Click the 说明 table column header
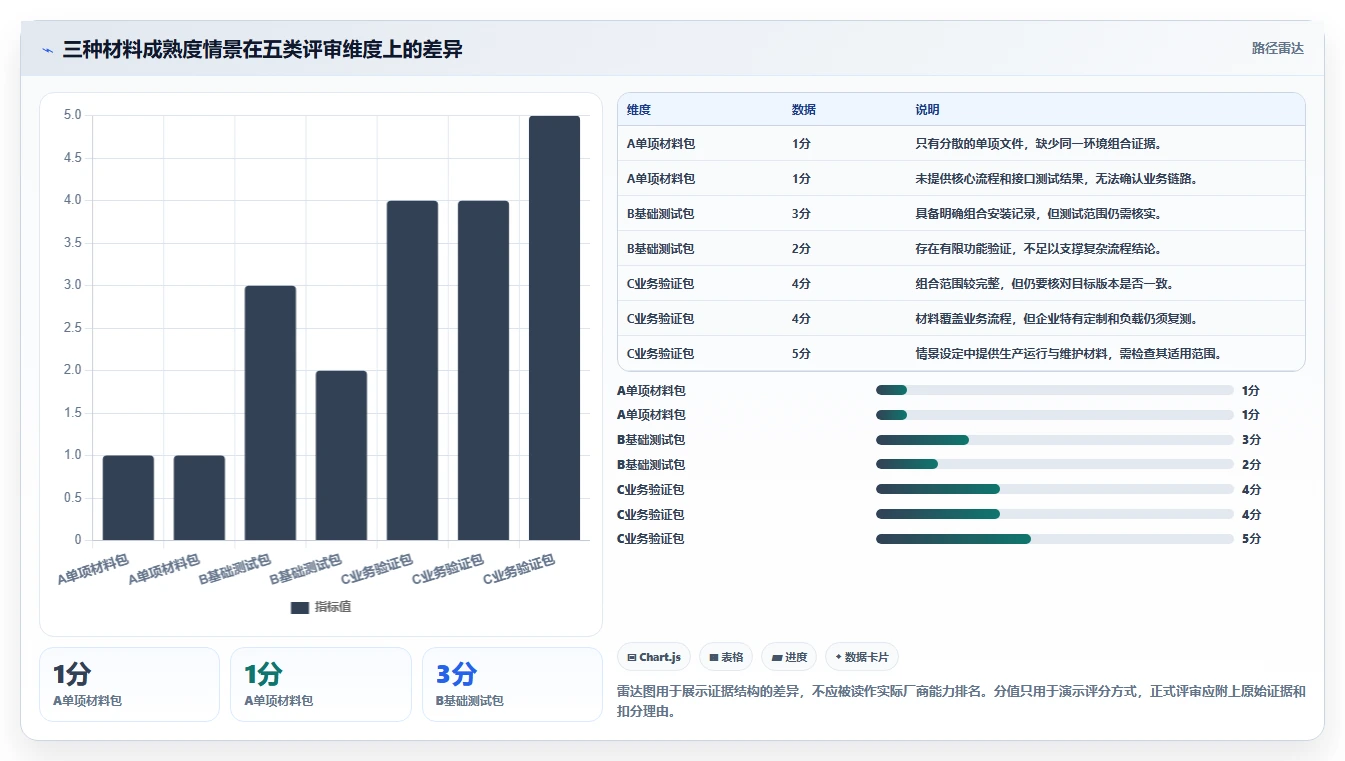Screen dimensions: 1345x761 (x=927, y=110)
